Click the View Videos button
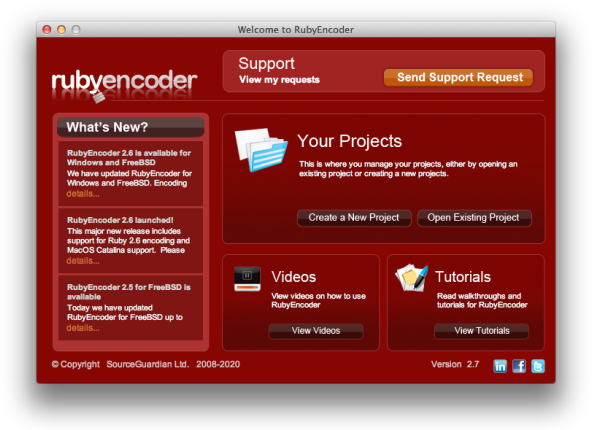Viewport: 601px width, 430px height. click(x=316, y=331)
